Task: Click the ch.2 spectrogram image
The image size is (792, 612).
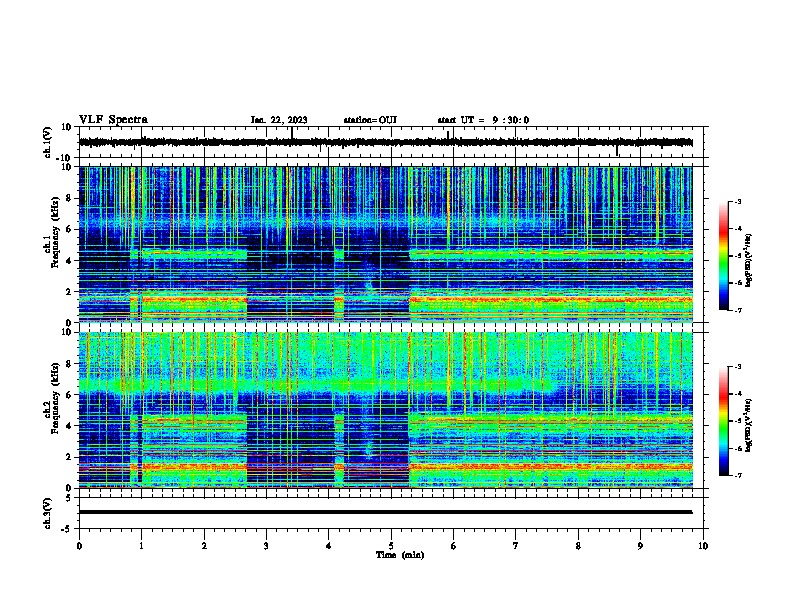Action: click(385, 410)
